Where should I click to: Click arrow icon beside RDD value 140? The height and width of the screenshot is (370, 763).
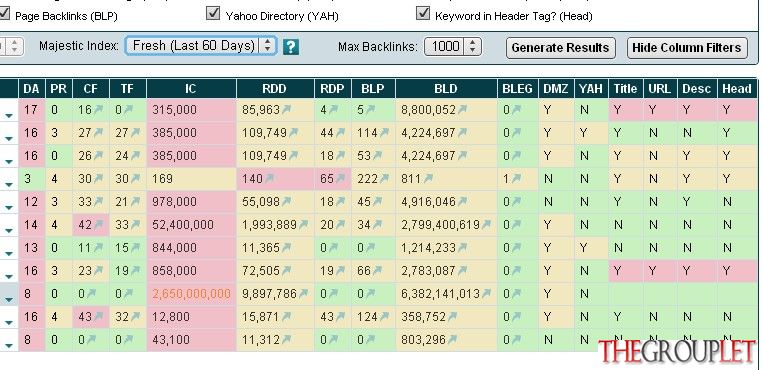(x=269, y=179)
